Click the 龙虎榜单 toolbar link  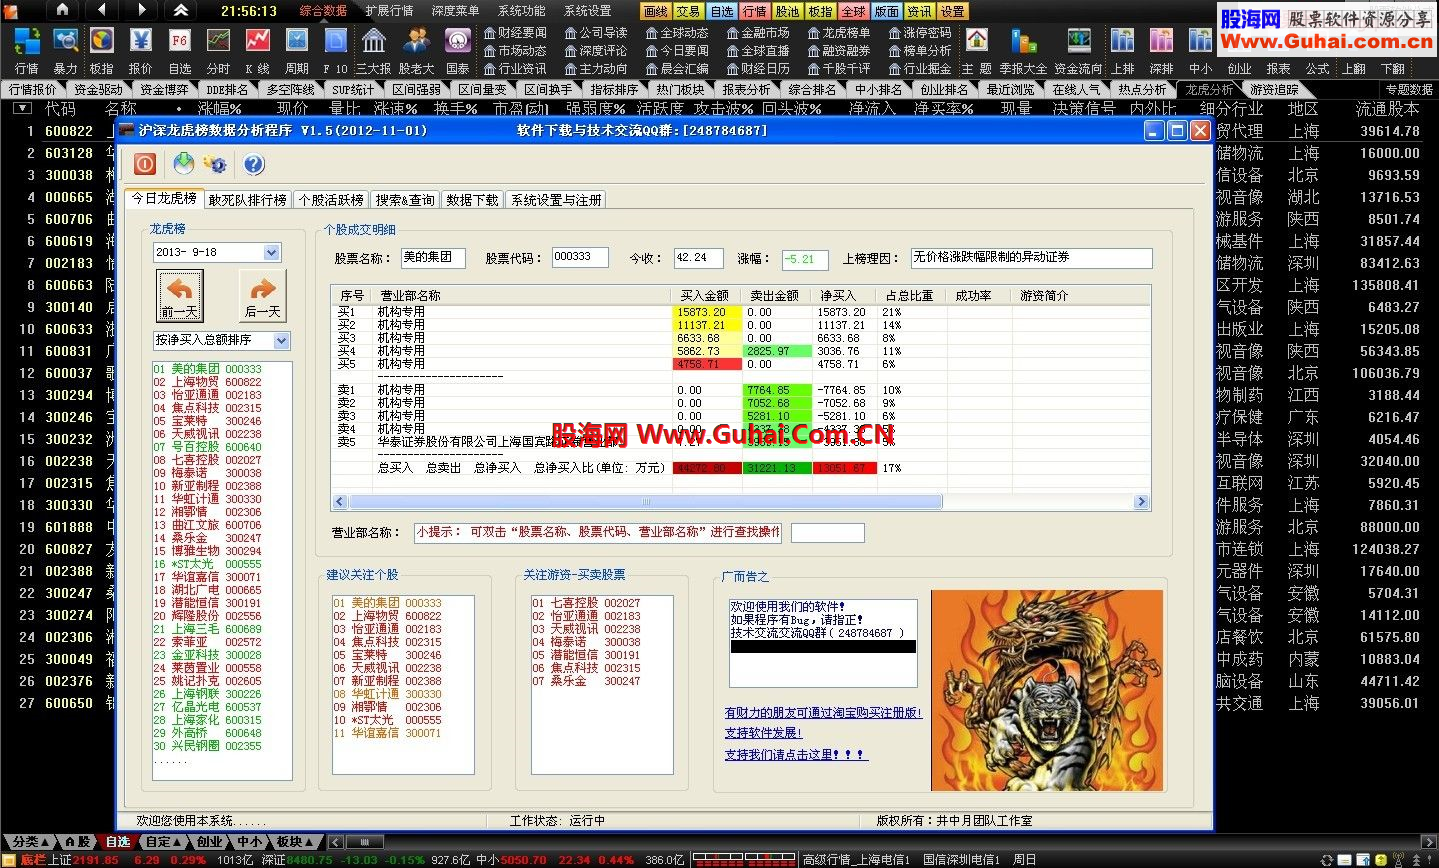point(838,32)
